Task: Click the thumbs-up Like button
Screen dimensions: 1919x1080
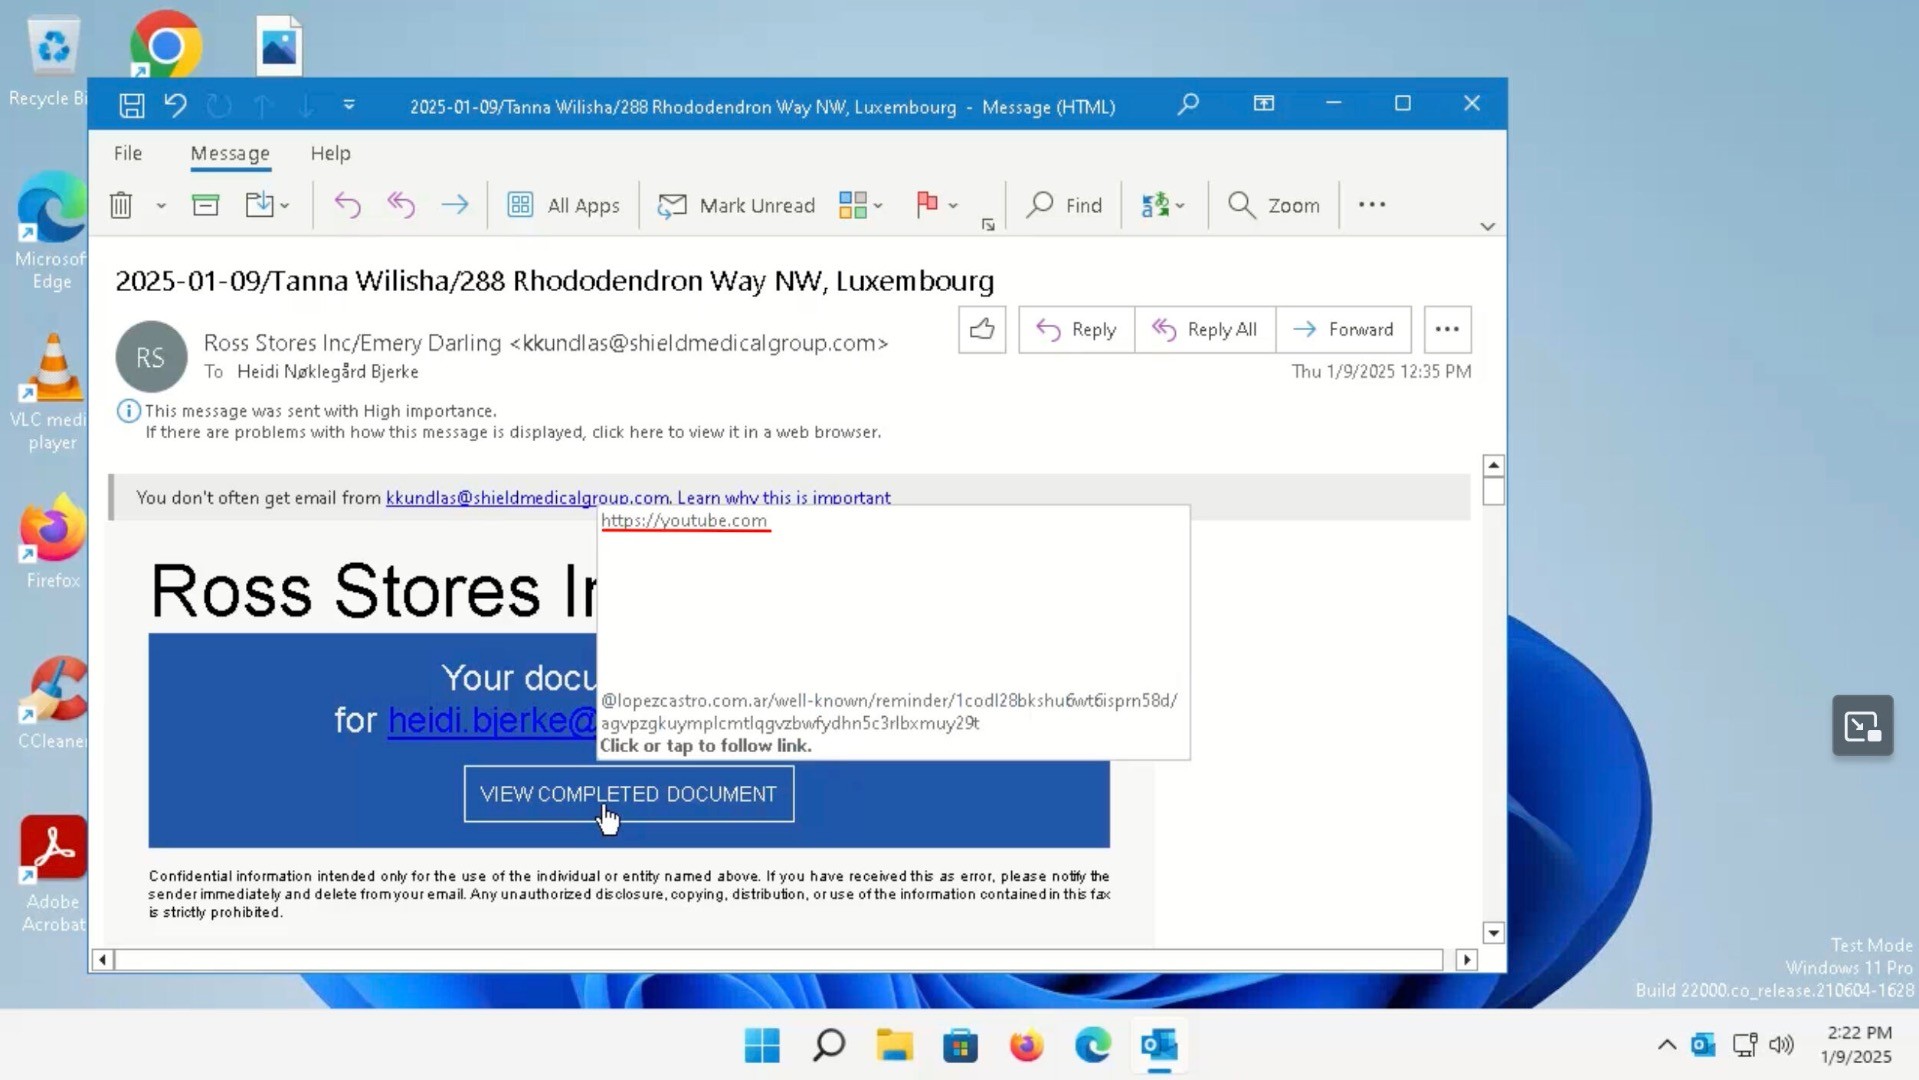Action: click(982, 329)
